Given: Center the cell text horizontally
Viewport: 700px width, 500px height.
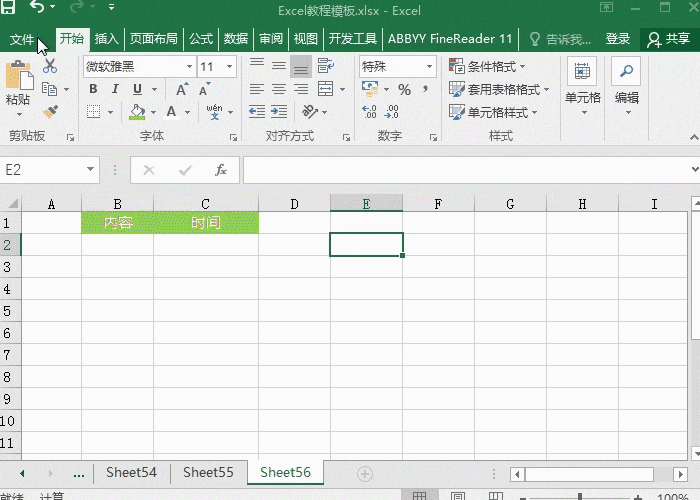Looking at the screenshot, I should pos(279,89).
